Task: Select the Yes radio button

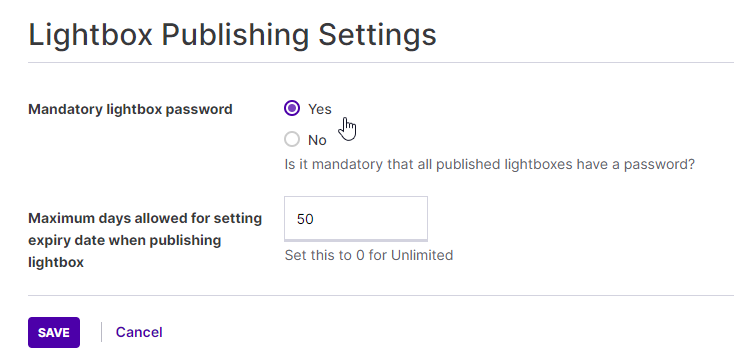Action: (292, 109)
